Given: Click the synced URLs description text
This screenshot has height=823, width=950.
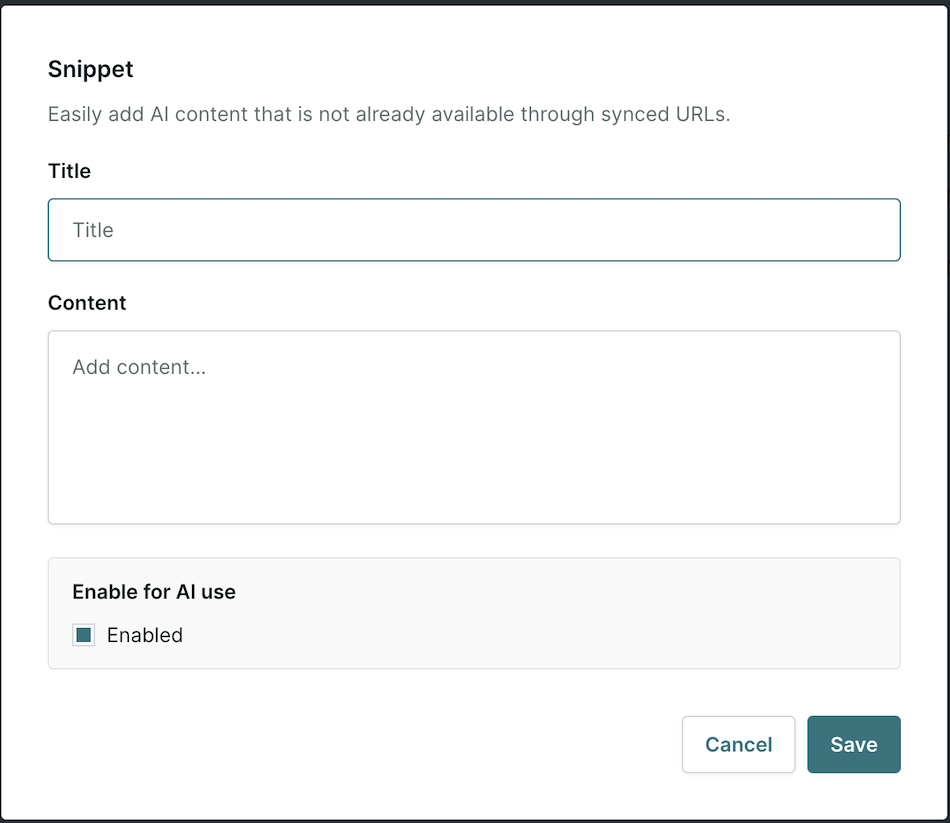Looking at the screenshot, I should (389, 114).
